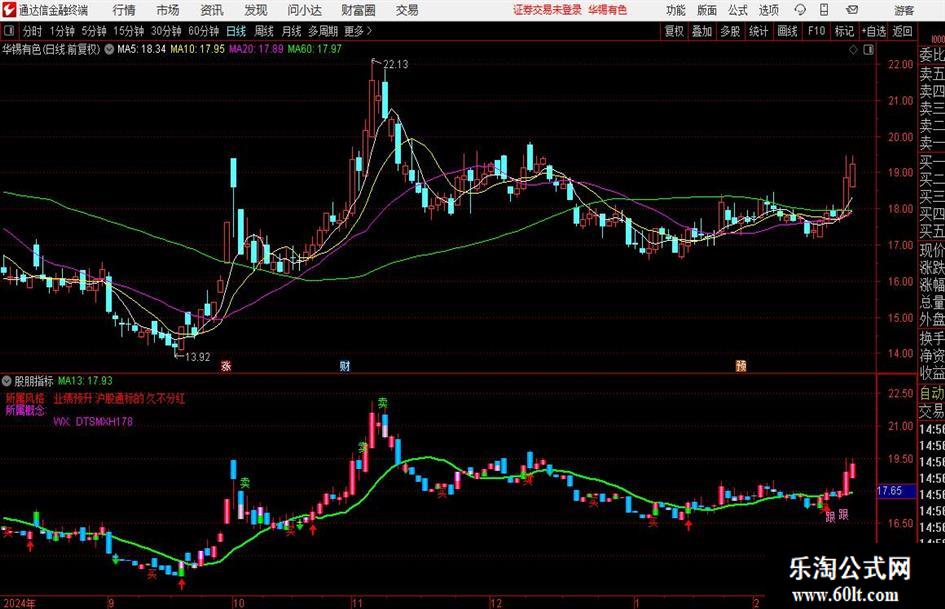Open the 行情 menu
The width and height of the screenshot is (945, 609).
click(124, 10)
